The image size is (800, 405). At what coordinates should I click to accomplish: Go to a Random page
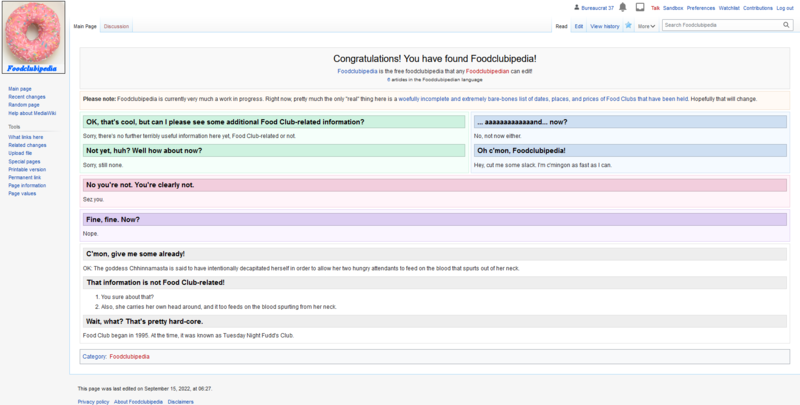tap(24, 104)
